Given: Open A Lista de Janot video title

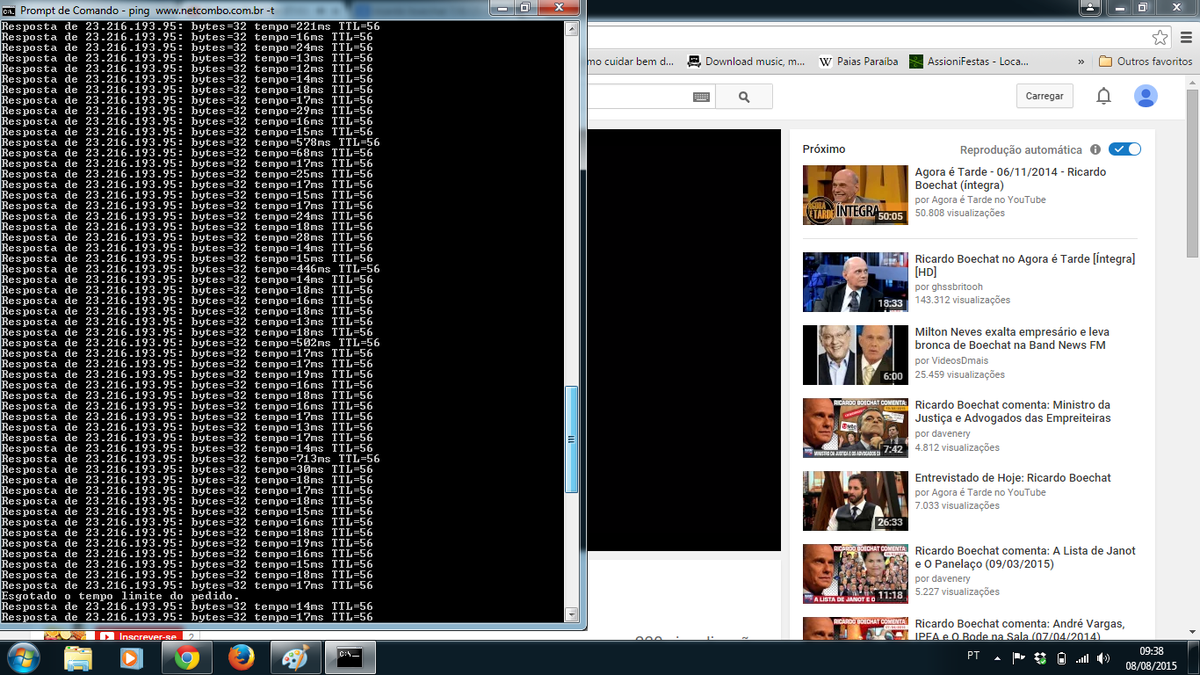Looking at the screenshot, I should tap(1025, 558).
